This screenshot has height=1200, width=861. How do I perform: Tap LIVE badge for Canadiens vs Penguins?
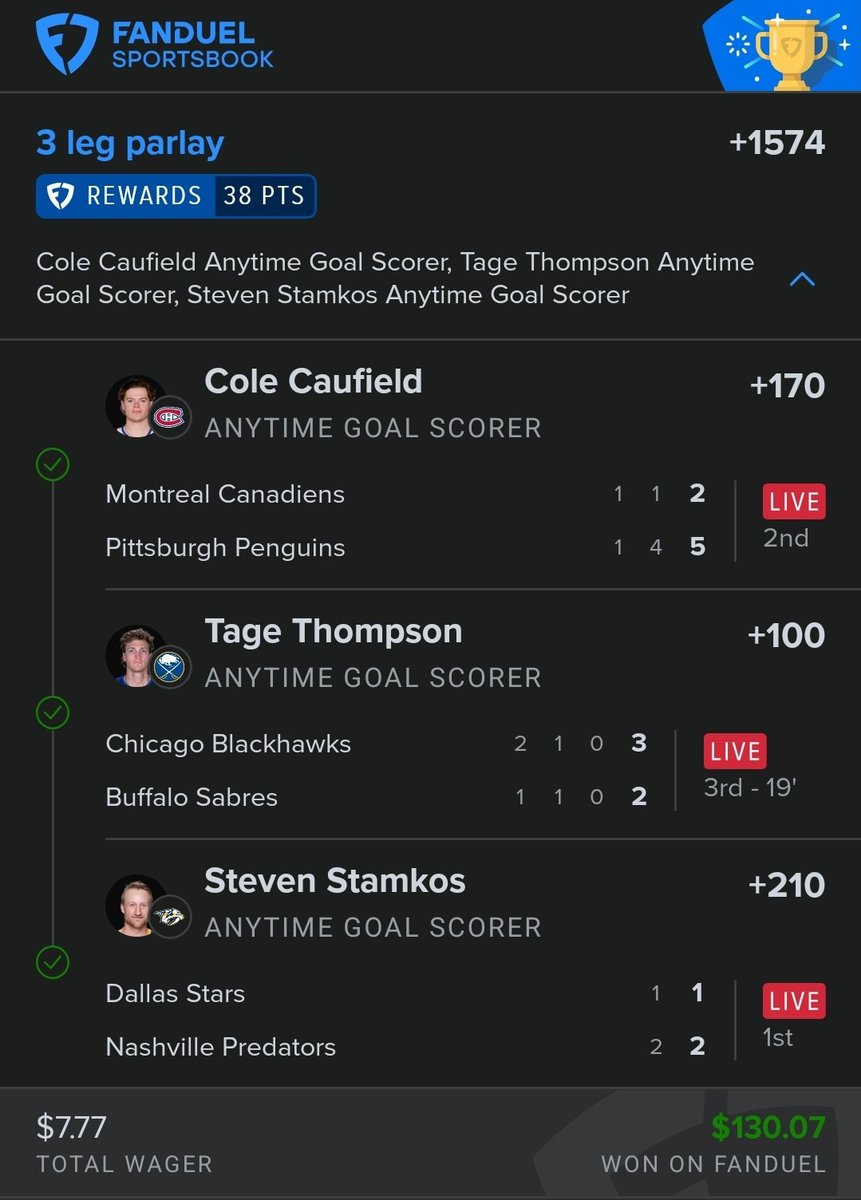[794, 501]
